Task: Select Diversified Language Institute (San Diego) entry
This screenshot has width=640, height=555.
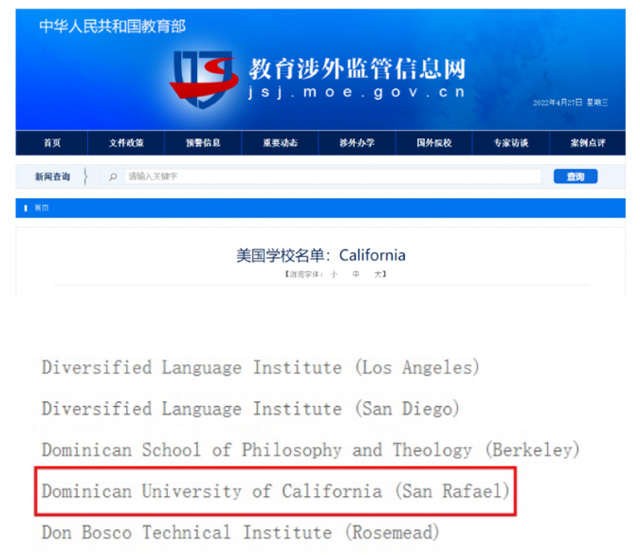Action: [x=250, y=408]
